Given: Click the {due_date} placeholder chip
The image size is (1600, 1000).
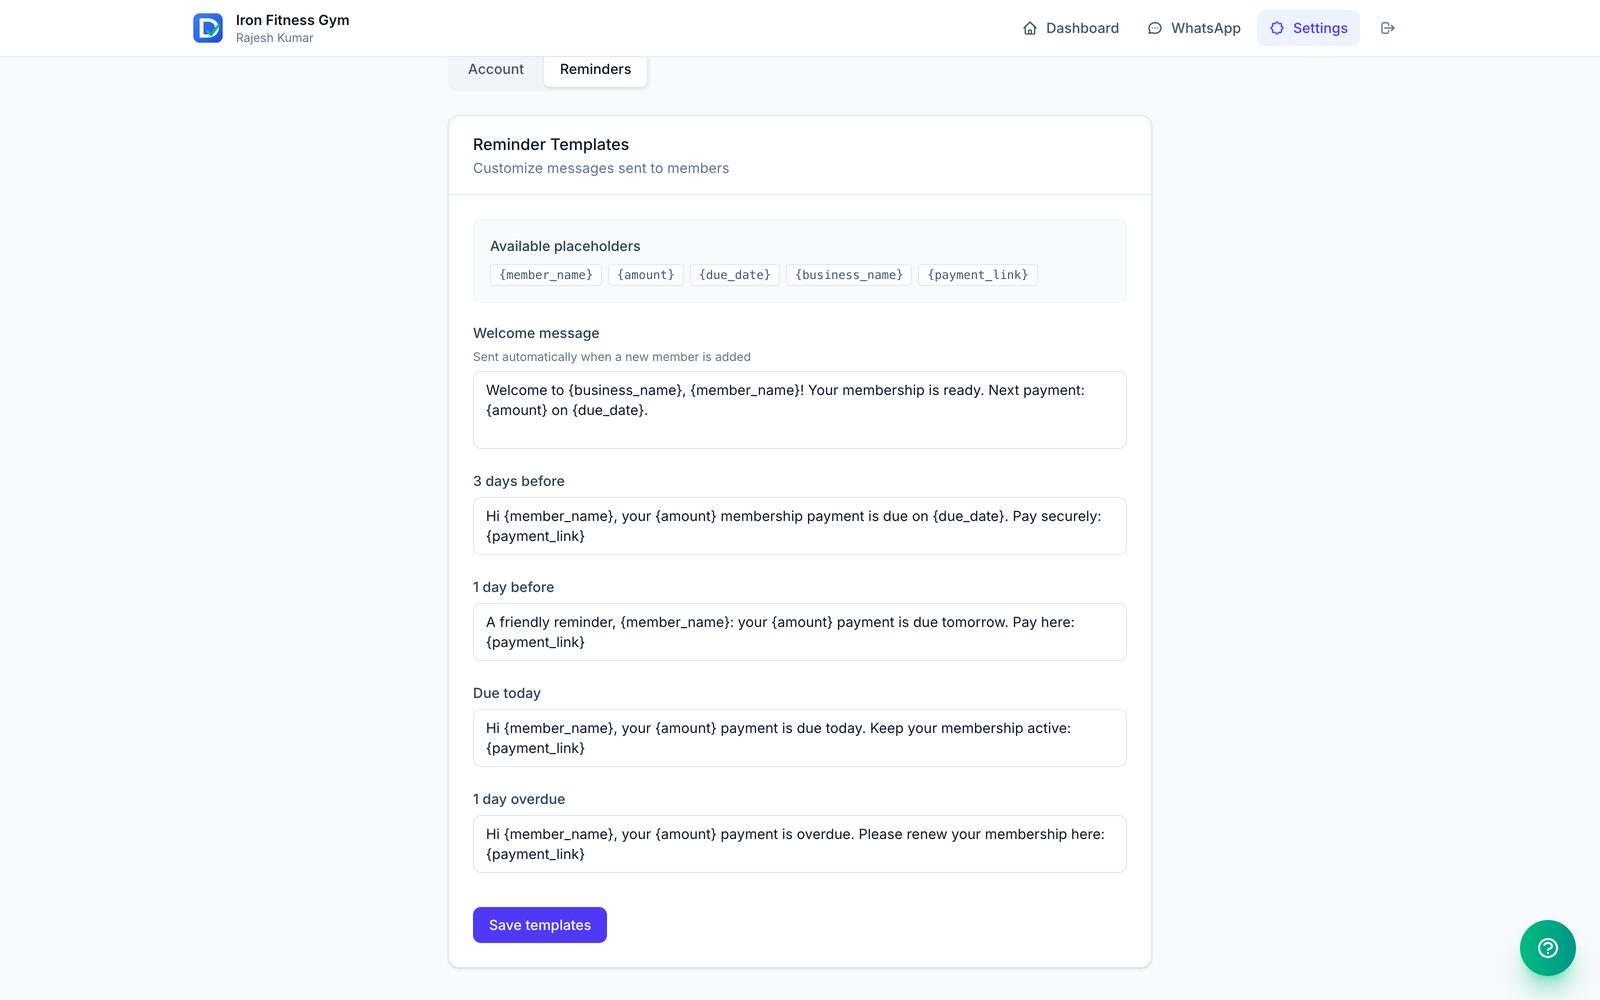Looking at the screenshot, I should point(735,275).
